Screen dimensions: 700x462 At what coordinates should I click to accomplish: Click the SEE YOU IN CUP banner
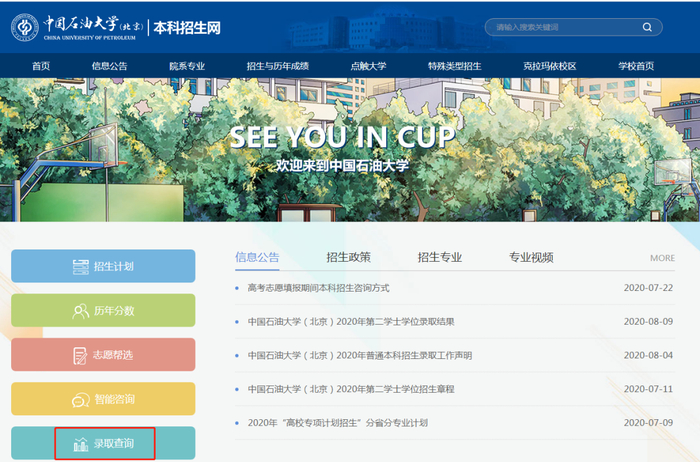tap(342, 137)
